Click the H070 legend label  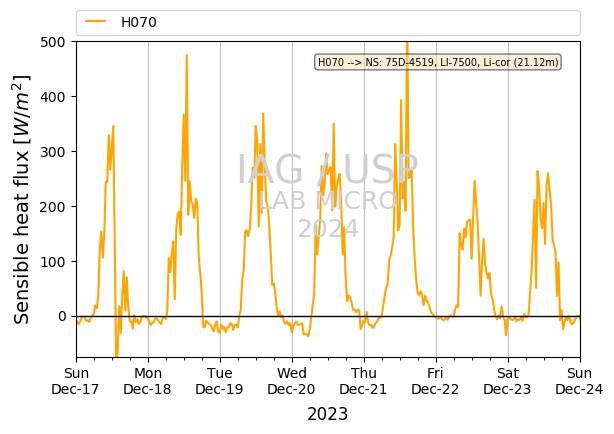tap(139, 22)
